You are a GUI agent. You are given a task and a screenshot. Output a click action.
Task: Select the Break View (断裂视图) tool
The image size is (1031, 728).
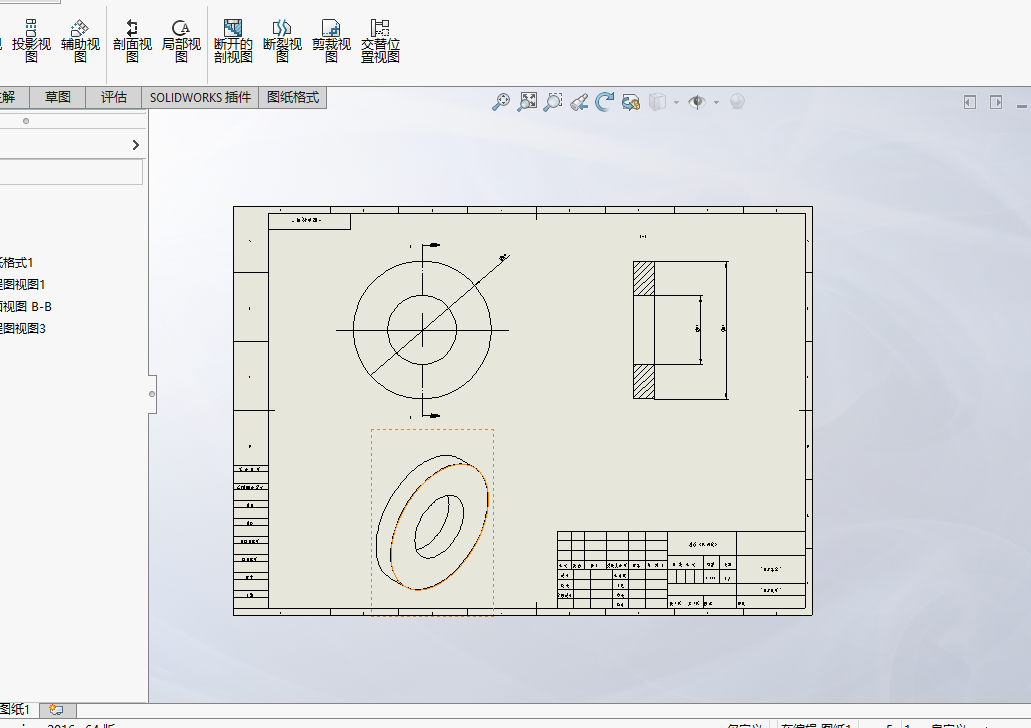point(282,41)
